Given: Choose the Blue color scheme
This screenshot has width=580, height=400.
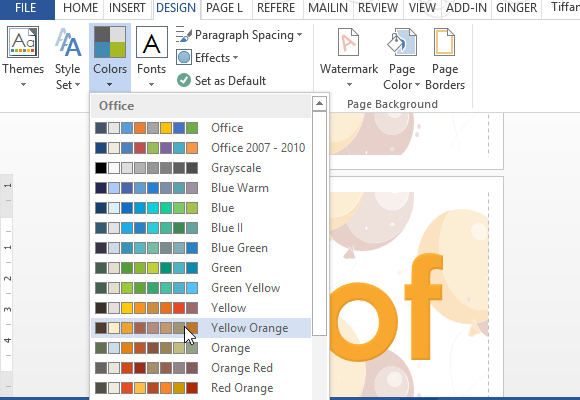Looking at the screenshot, I should click(x=201, y=208).
